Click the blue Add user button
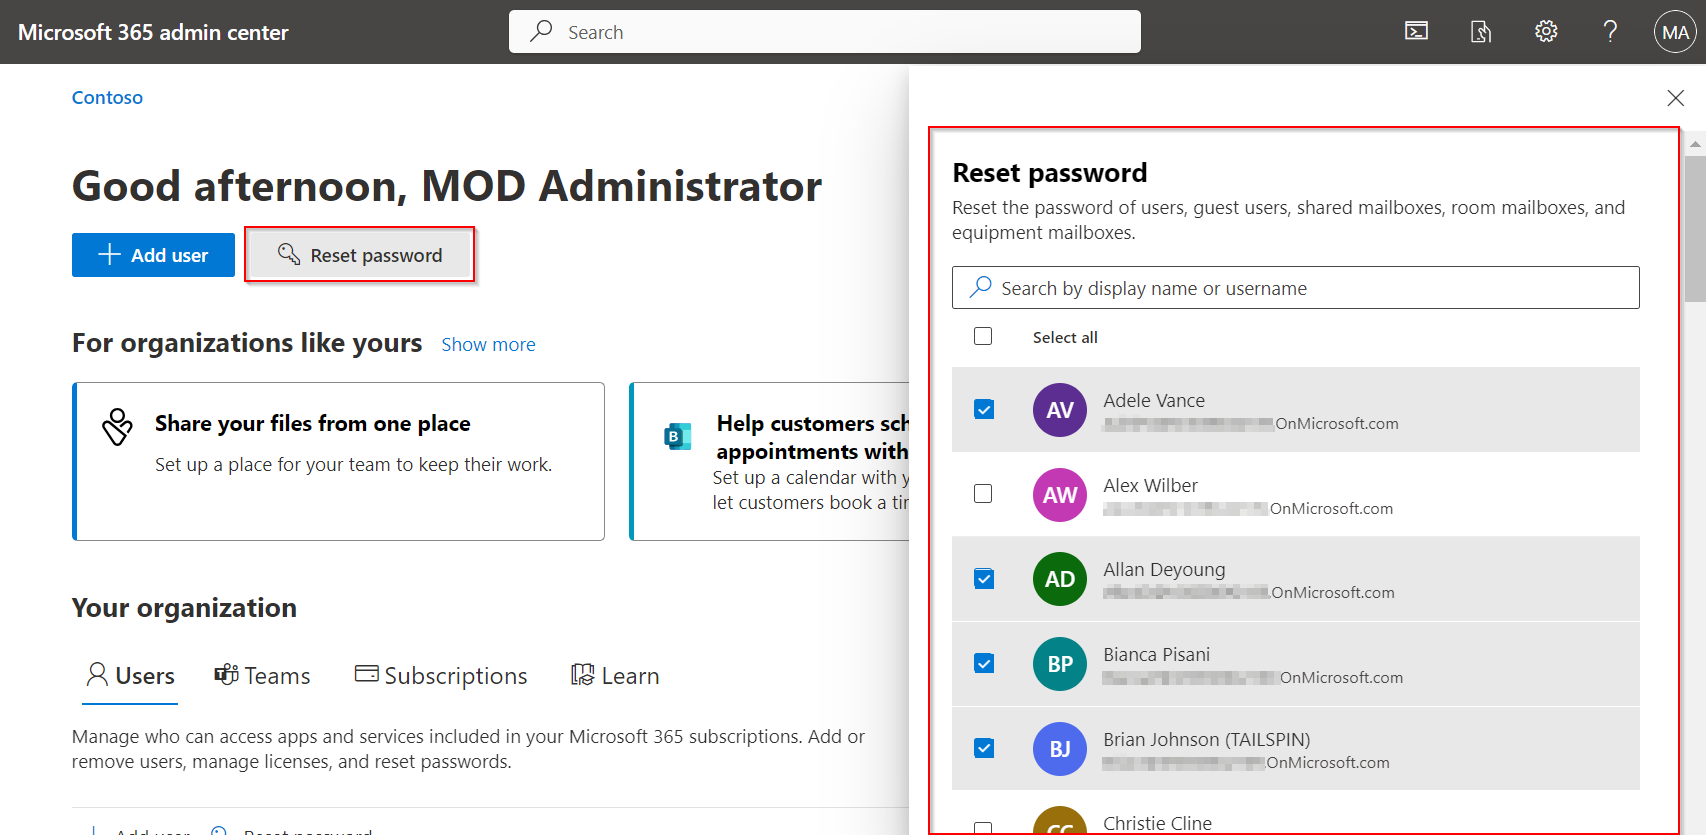The image size is (1706, 835). 153,255
